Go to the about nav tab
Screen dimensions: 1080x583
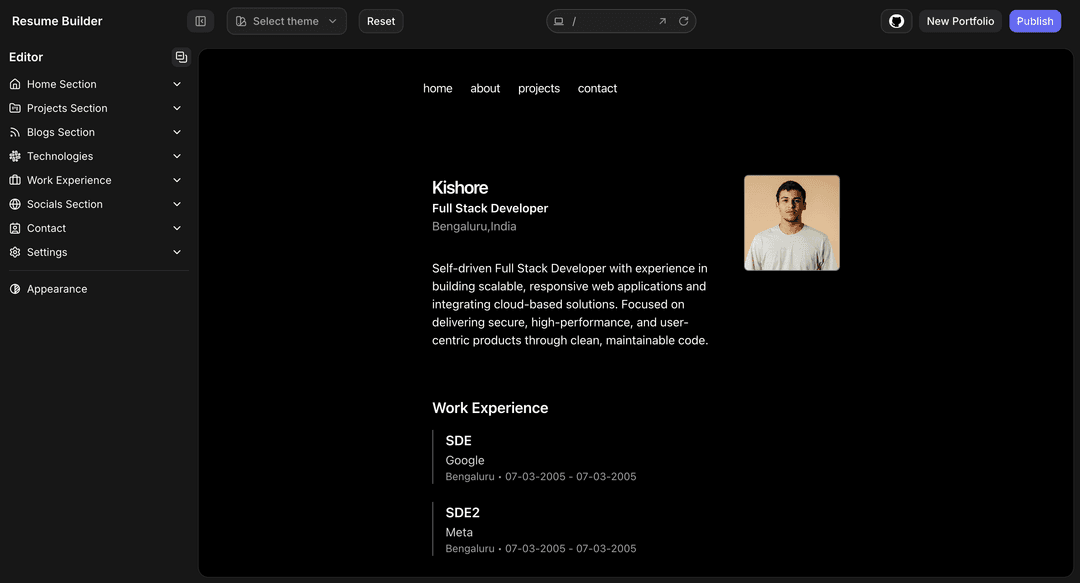[485, 88]
